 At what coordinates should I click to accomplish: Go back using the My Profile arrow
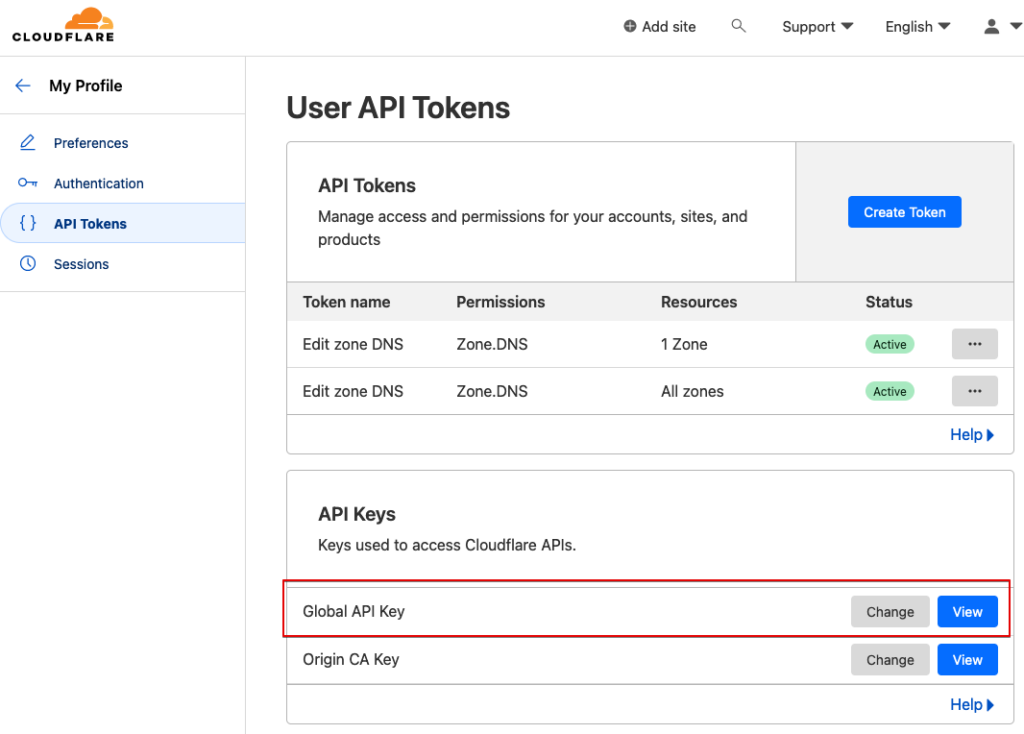23,86
